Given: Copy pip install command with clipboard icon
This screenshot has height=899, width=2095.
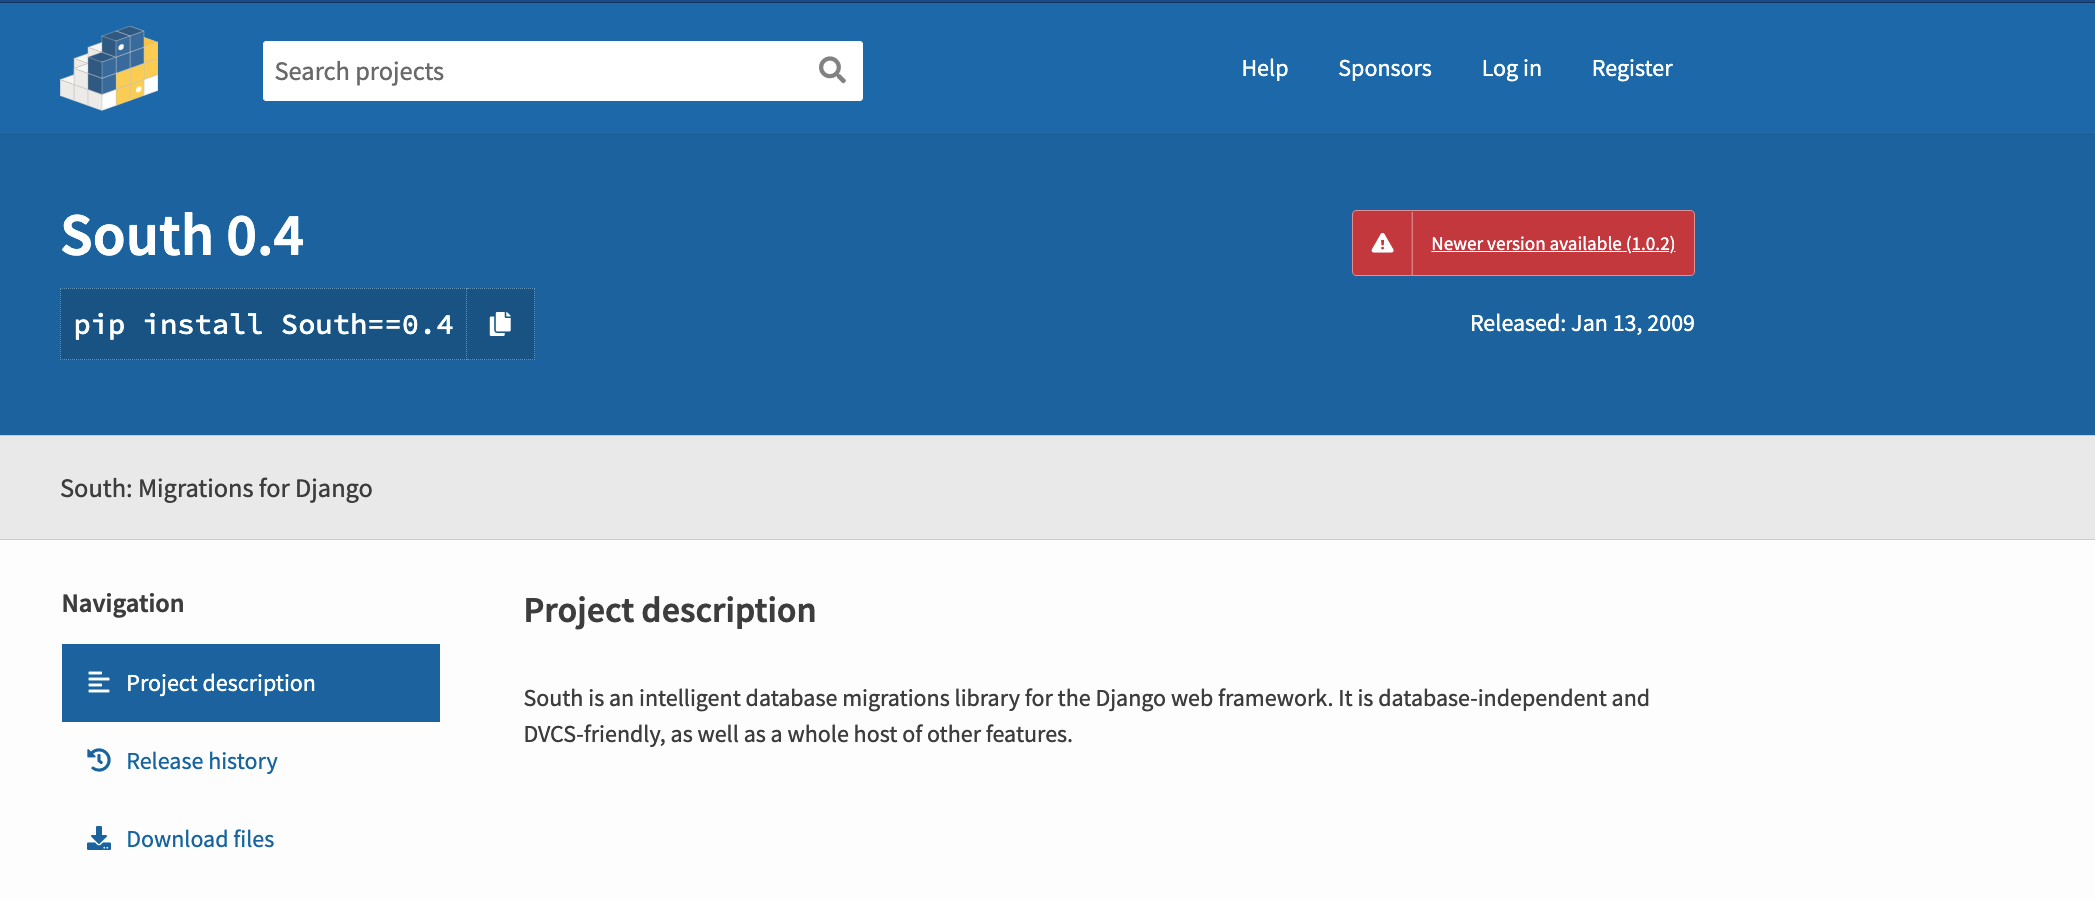Looking at the screenshot, I should click(x=500, y=324).
